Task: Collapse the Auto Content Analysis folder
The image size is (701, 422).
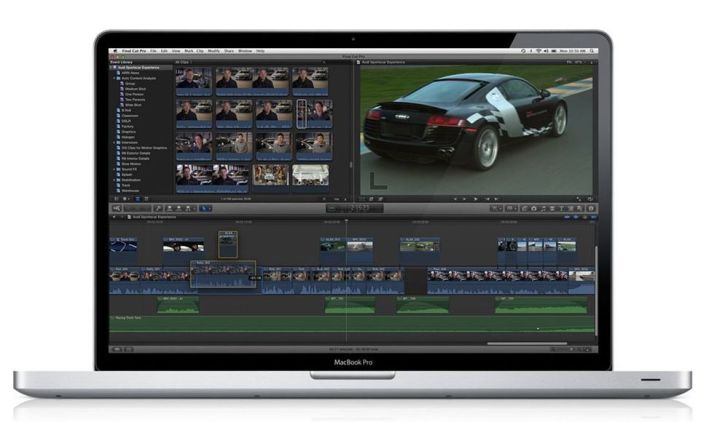Action: tap(114, 78)
